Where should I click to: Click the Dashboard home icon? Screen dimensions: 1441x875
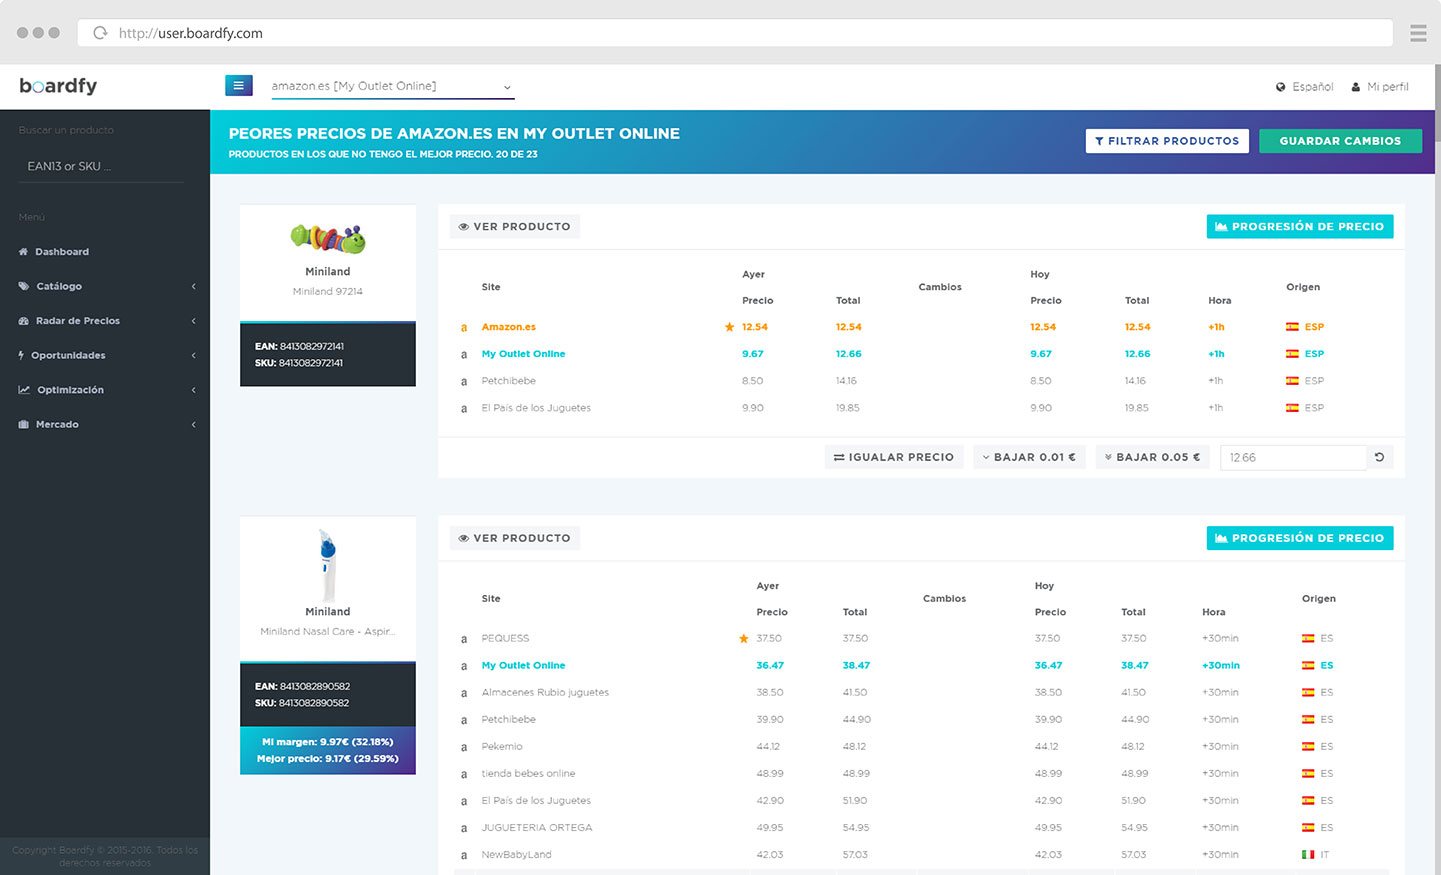pyautogui.click(x=23, y=252)
